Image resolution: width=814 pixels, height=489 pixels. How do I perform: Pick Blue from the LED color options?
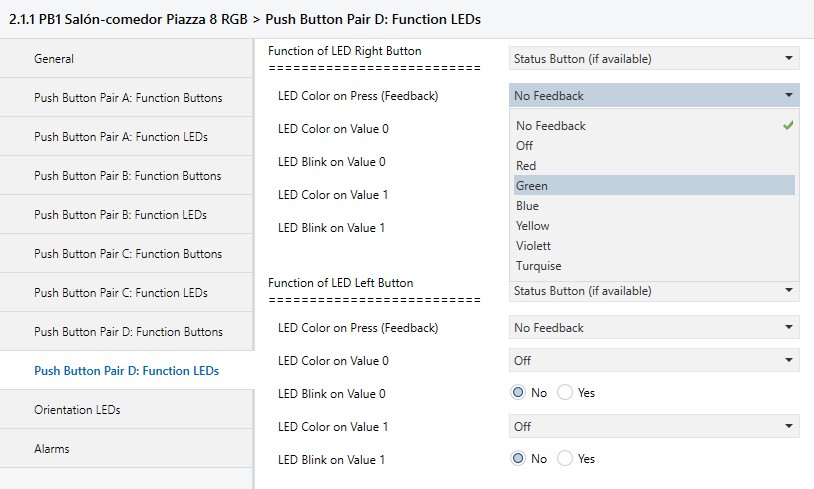[x=528, y=206]
